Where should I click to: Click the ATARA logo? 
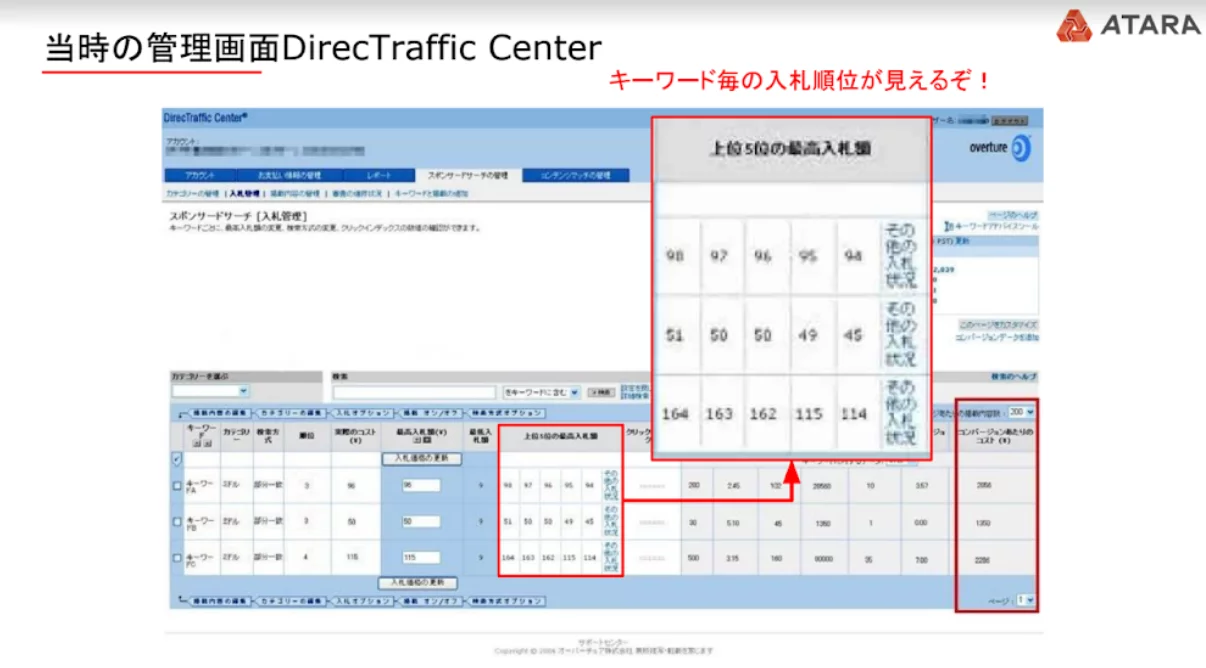pyautogui.click(x=1129, y=25)
